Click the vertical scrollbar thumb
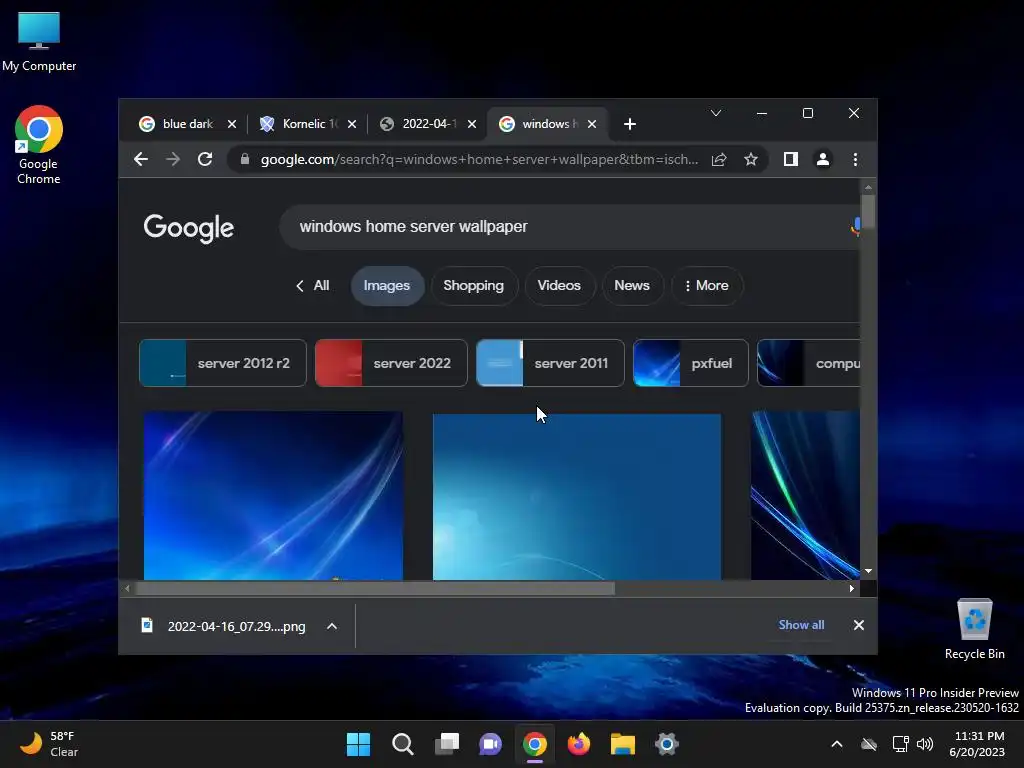The width and height of the screenshot is (1024, 768). [868, 212]
